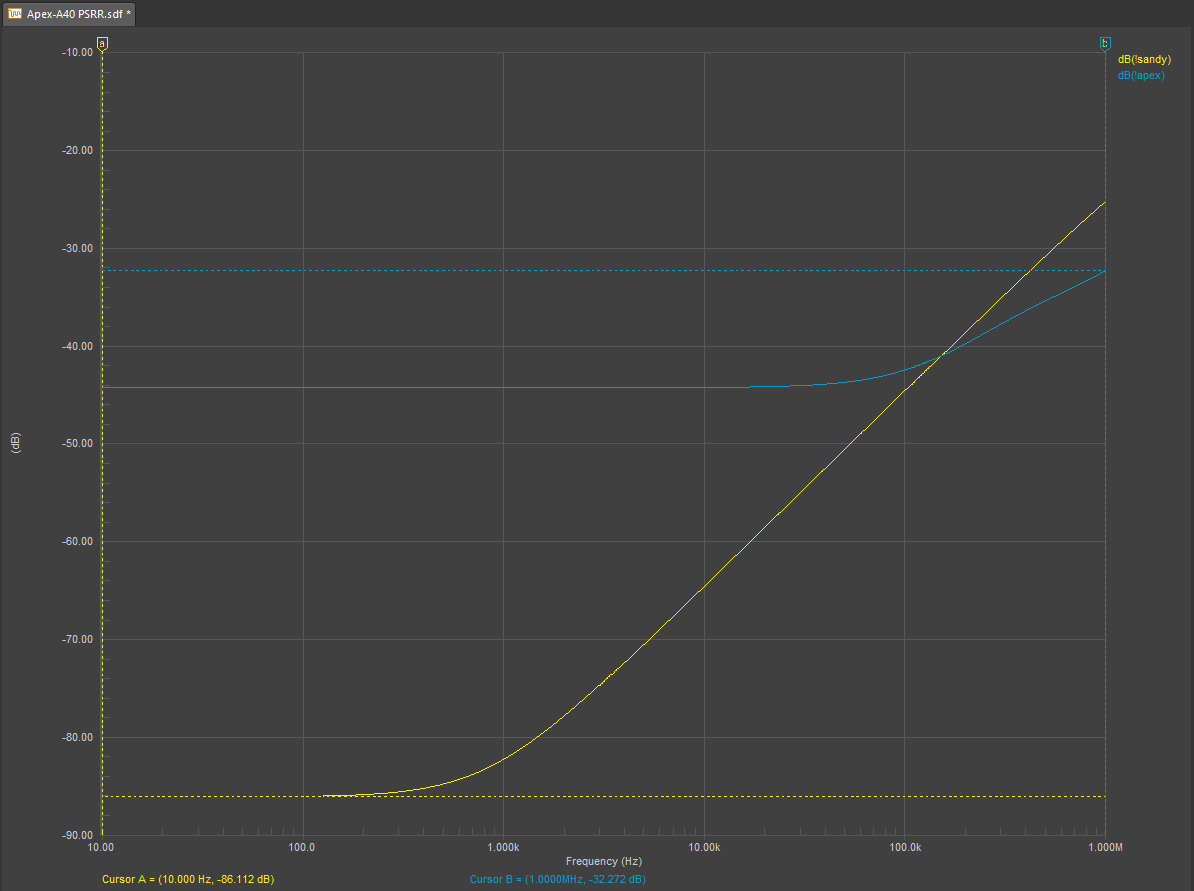
Task: Click the 10.00 frequency axis tick label
Action: point(101,848)
